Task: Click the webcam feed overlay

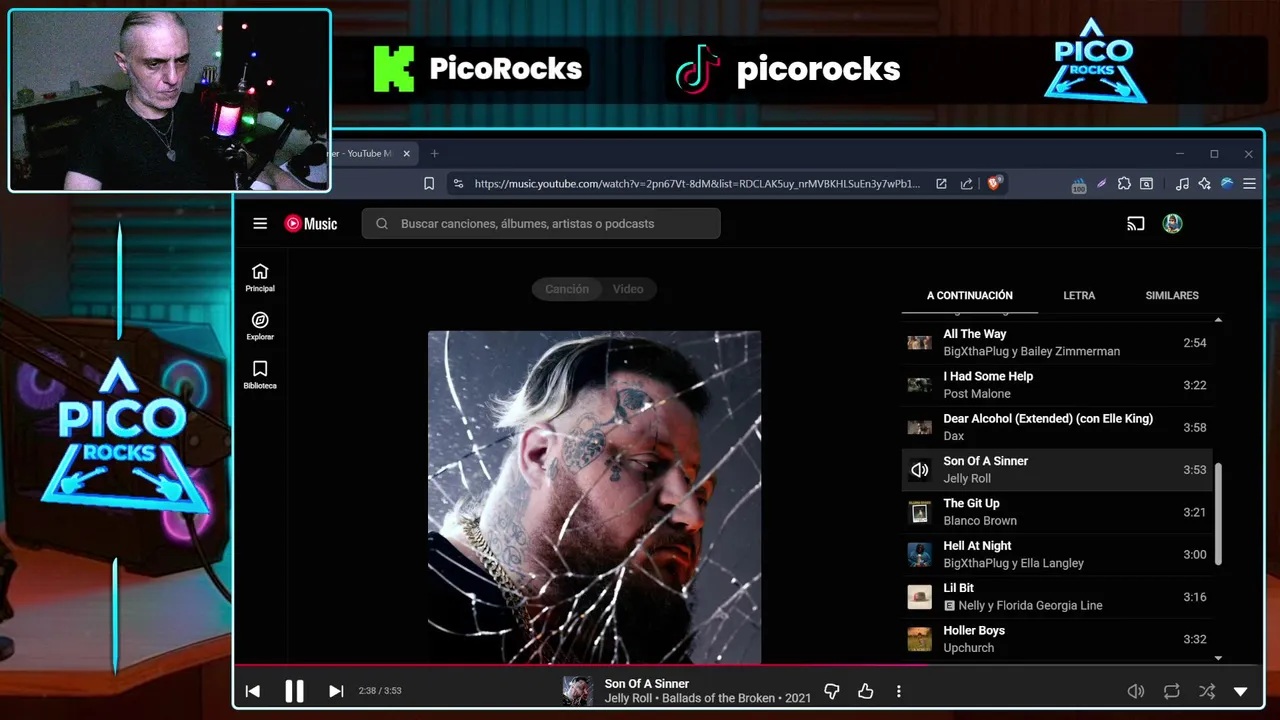Action: tap(169, 100)
